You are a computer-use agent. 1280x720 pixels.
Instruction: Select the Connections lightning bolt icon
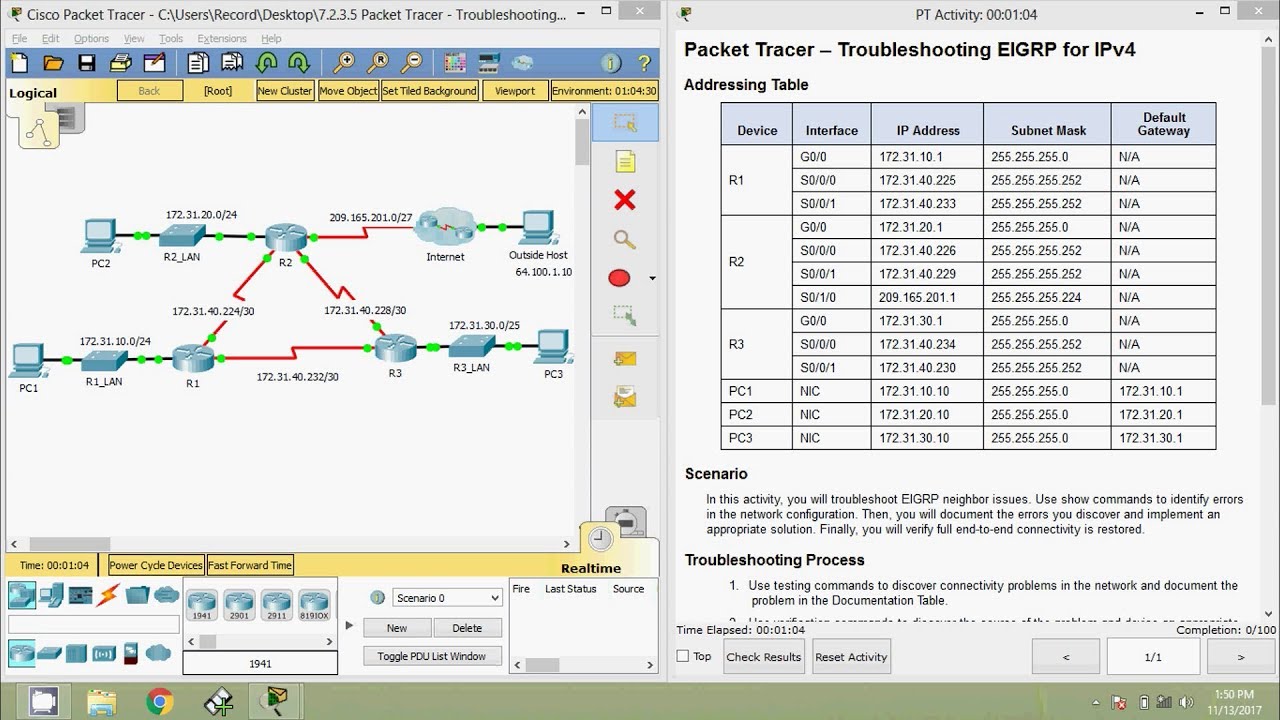[x=108, y=596]
